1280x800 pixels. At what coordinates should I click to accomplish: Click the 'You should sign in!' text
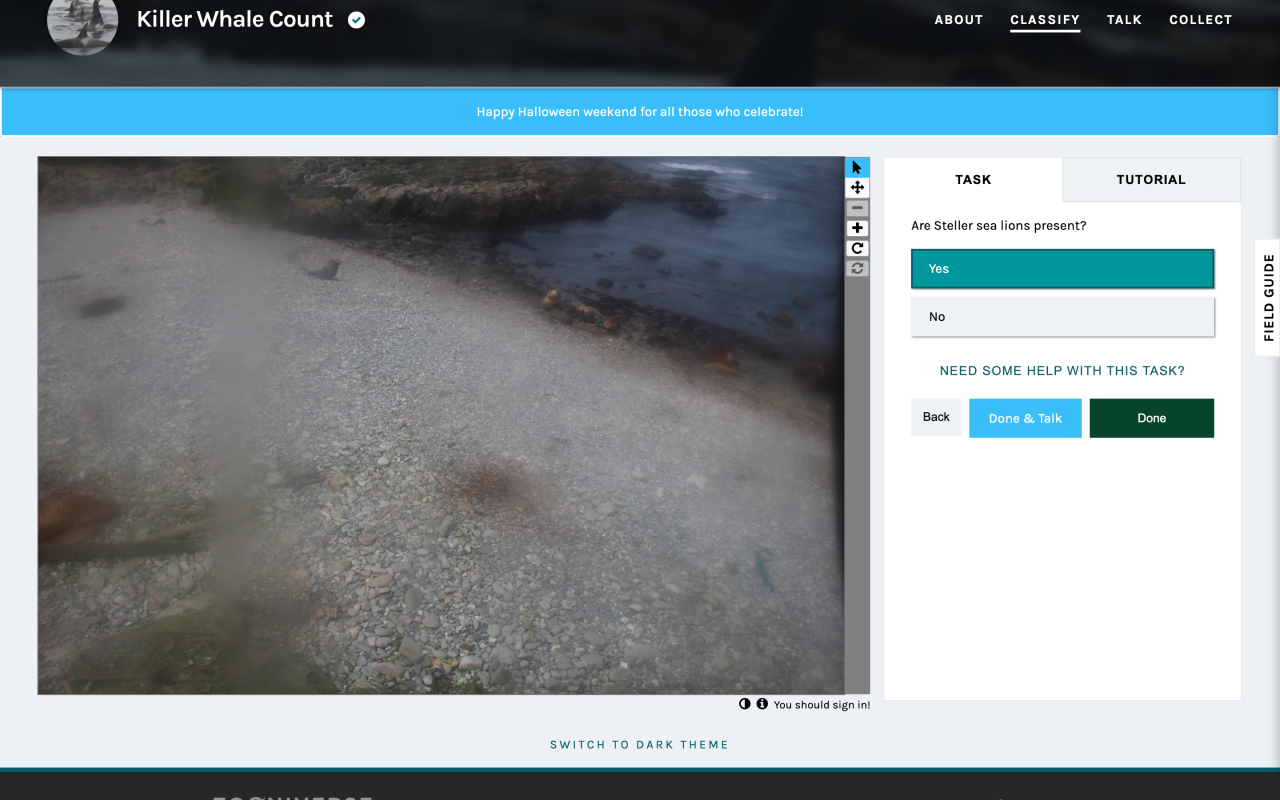tap(822, 705)
